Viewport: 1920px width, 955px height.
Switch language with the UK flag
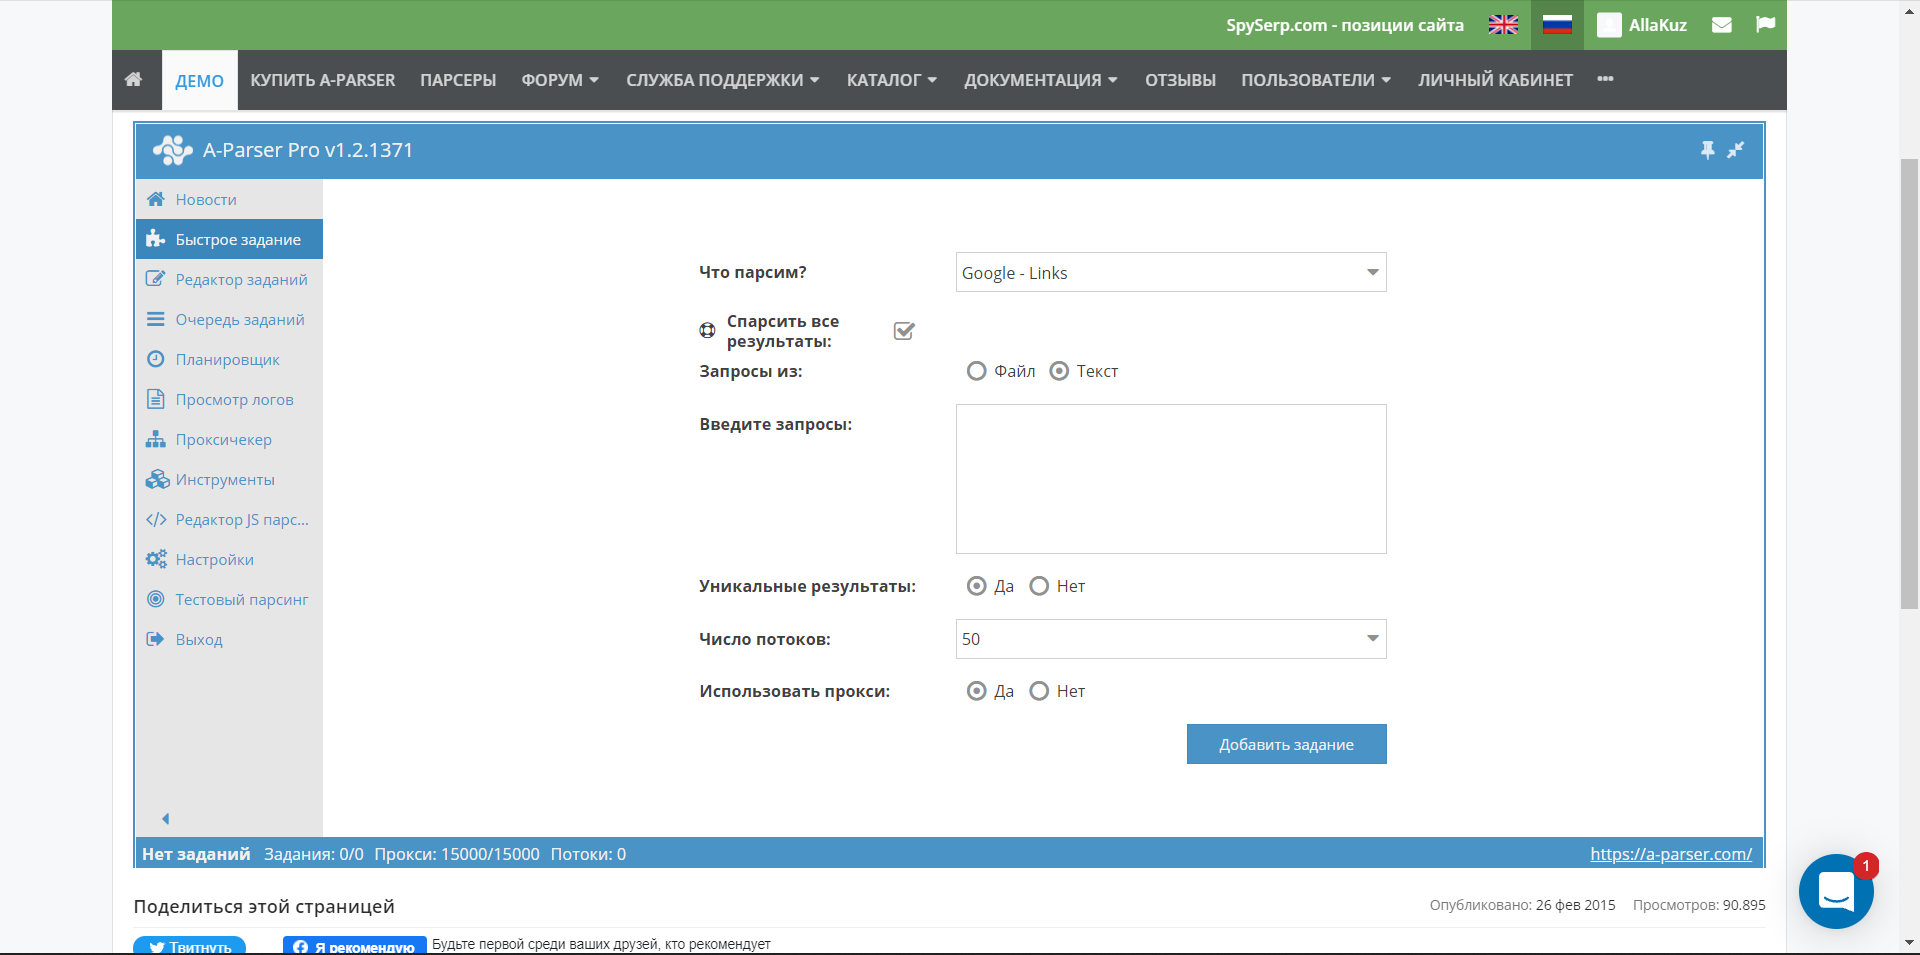1503,25
